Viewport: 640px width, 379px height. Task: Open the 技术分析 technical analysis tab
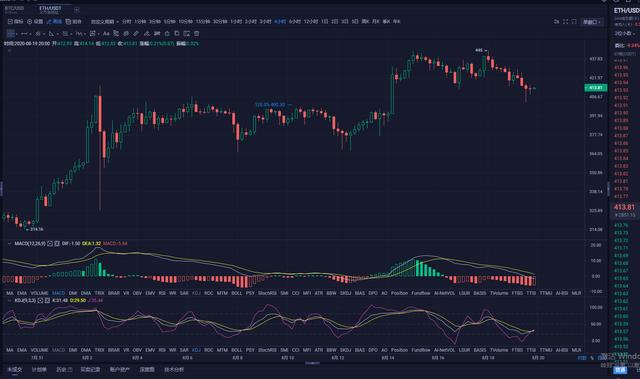[x=174, y=370]
